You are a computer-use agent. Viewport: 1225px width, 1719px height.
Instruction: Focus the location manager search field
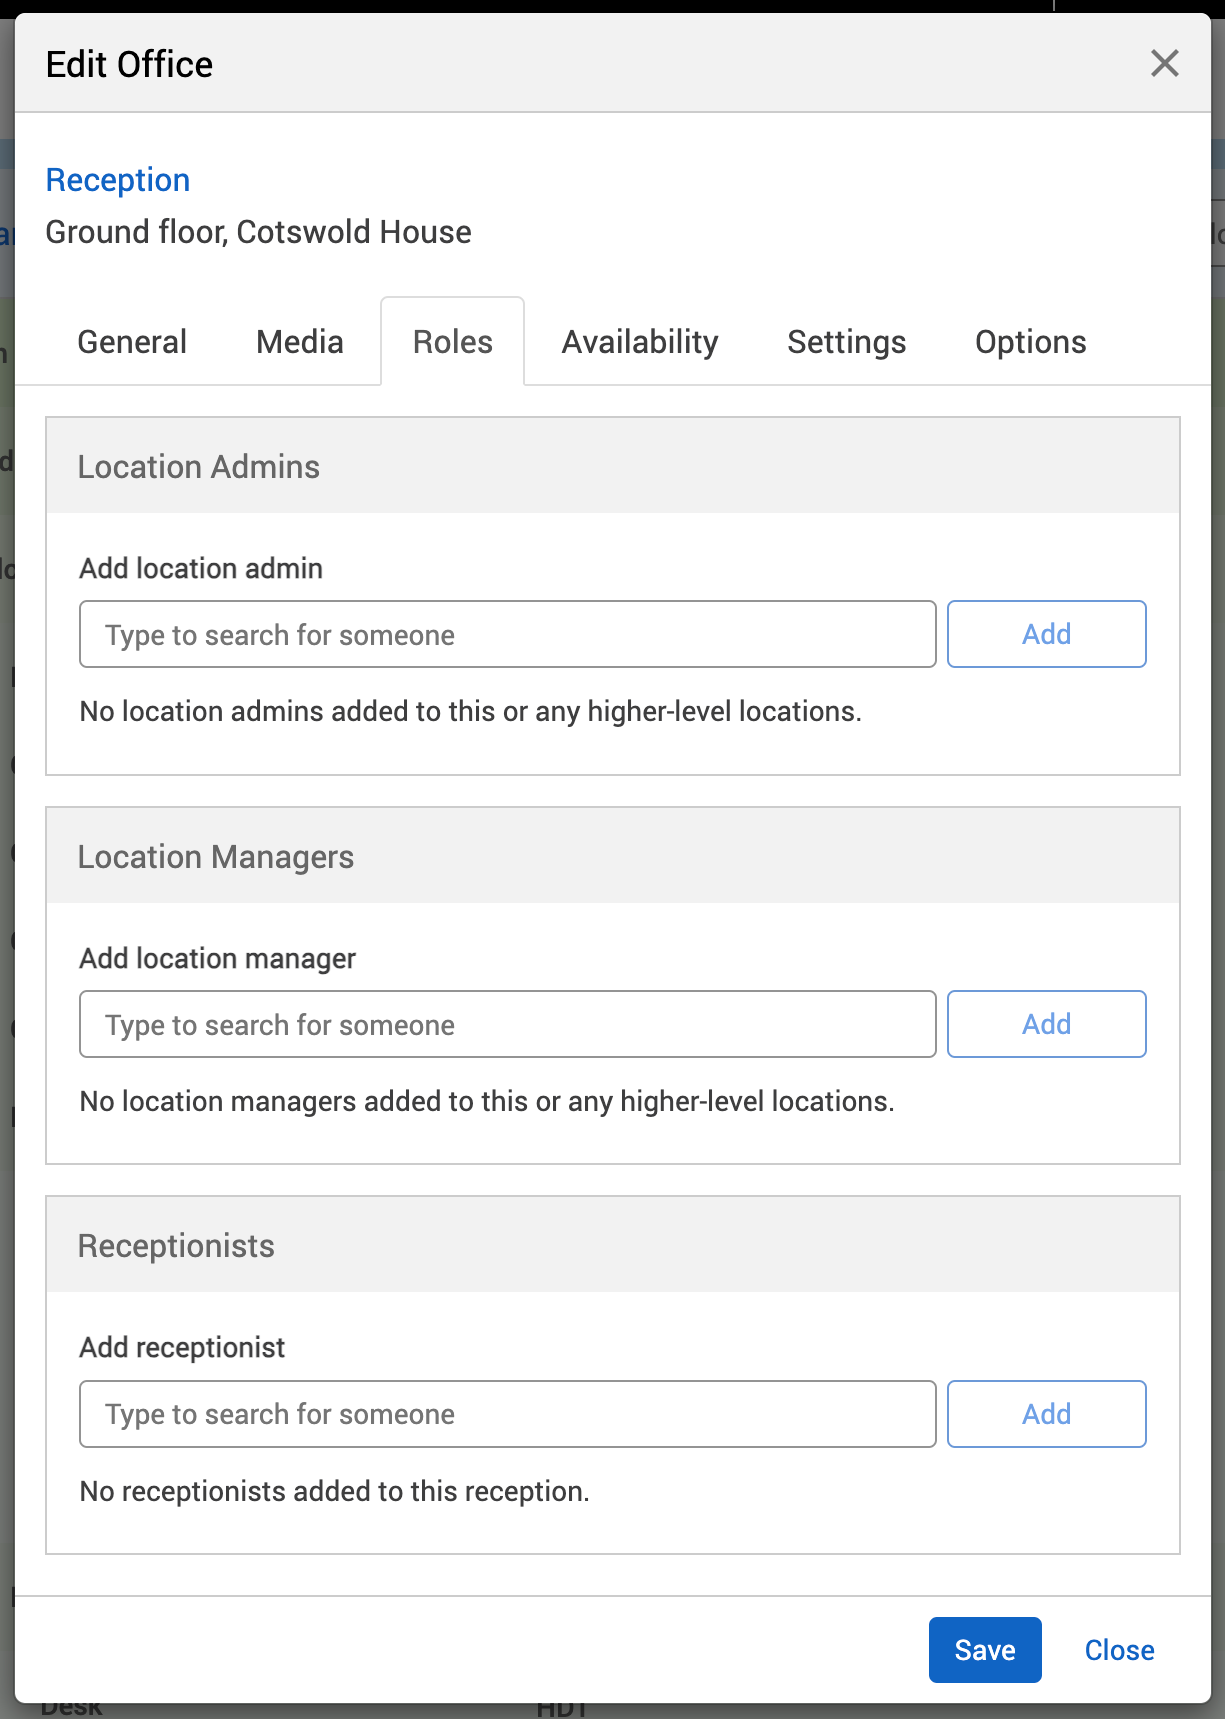507,1024
